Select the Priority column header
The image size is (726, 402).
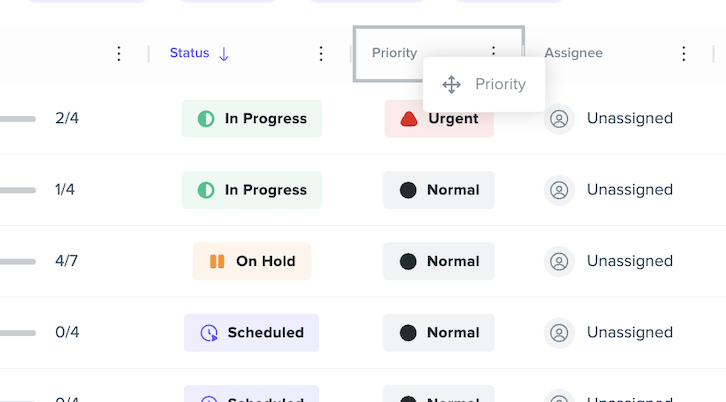point(394,53)
